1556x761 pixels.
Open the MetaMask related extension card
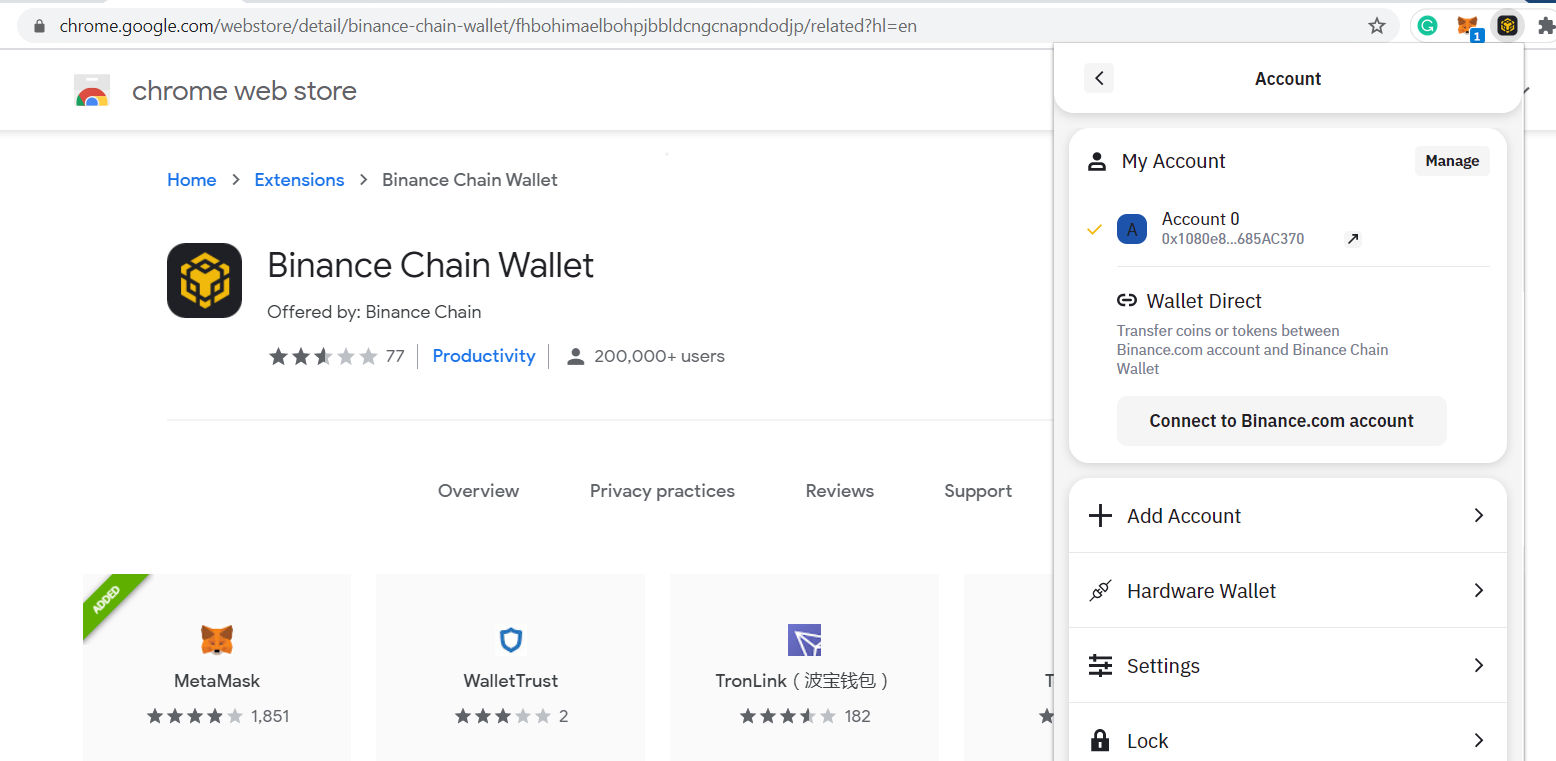tap(217, 667)
